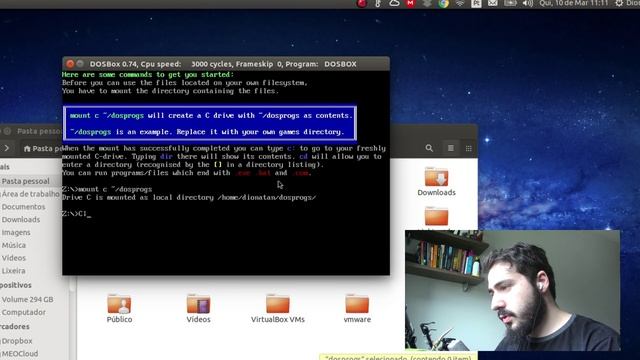The image size is (640, 360).
Task: Open the battery indicator menu
Action: [x=510, y=4]
